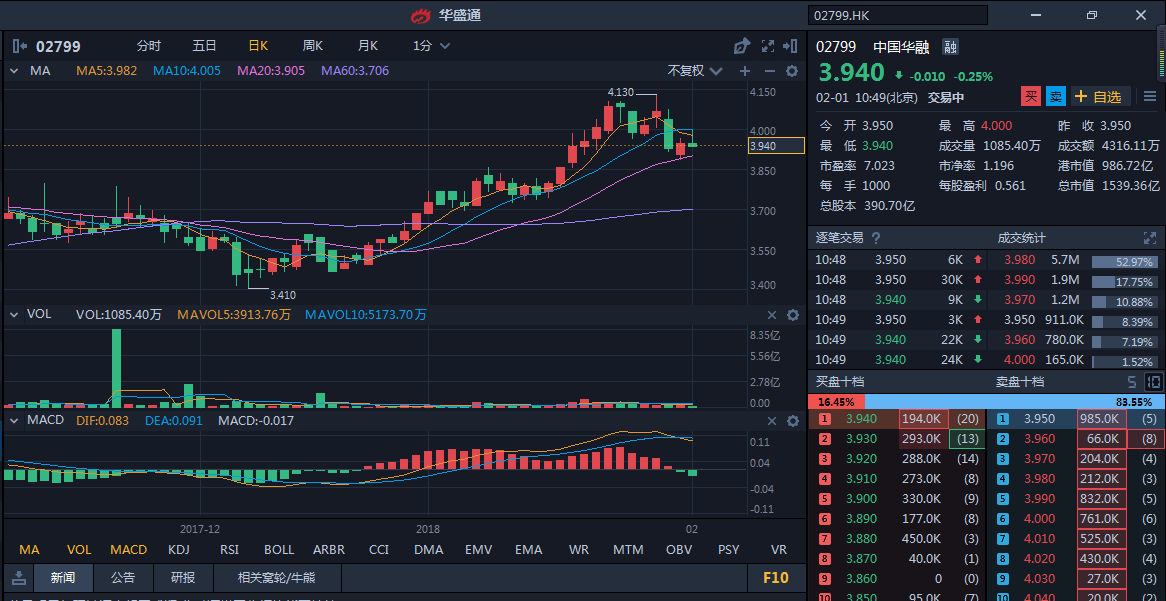Toggle the KDJ indicator
This screenshot has height=601, width=1166.
click(179, 549)
